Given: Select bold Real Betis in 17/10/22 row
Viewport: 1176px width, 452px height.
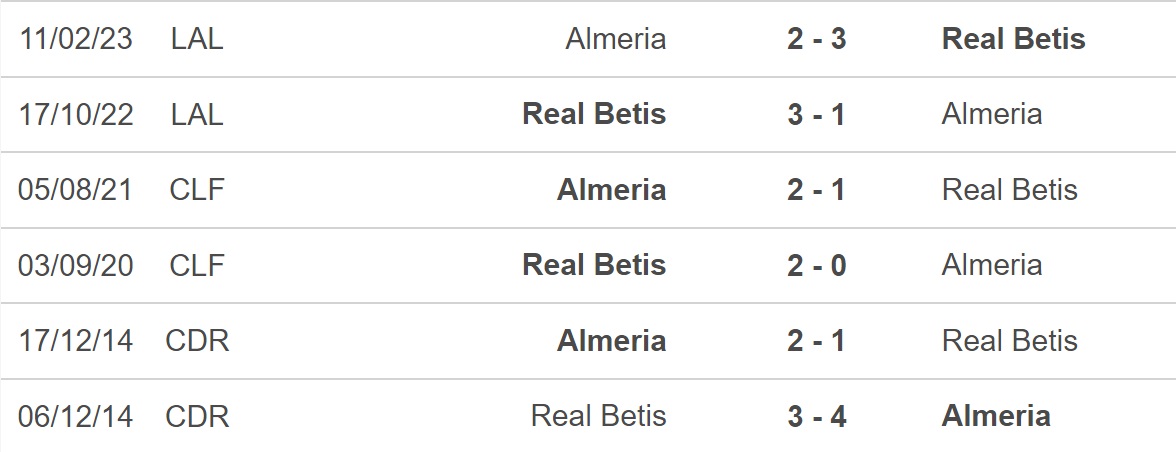Looking at the screenshot, I should point(594,114).
